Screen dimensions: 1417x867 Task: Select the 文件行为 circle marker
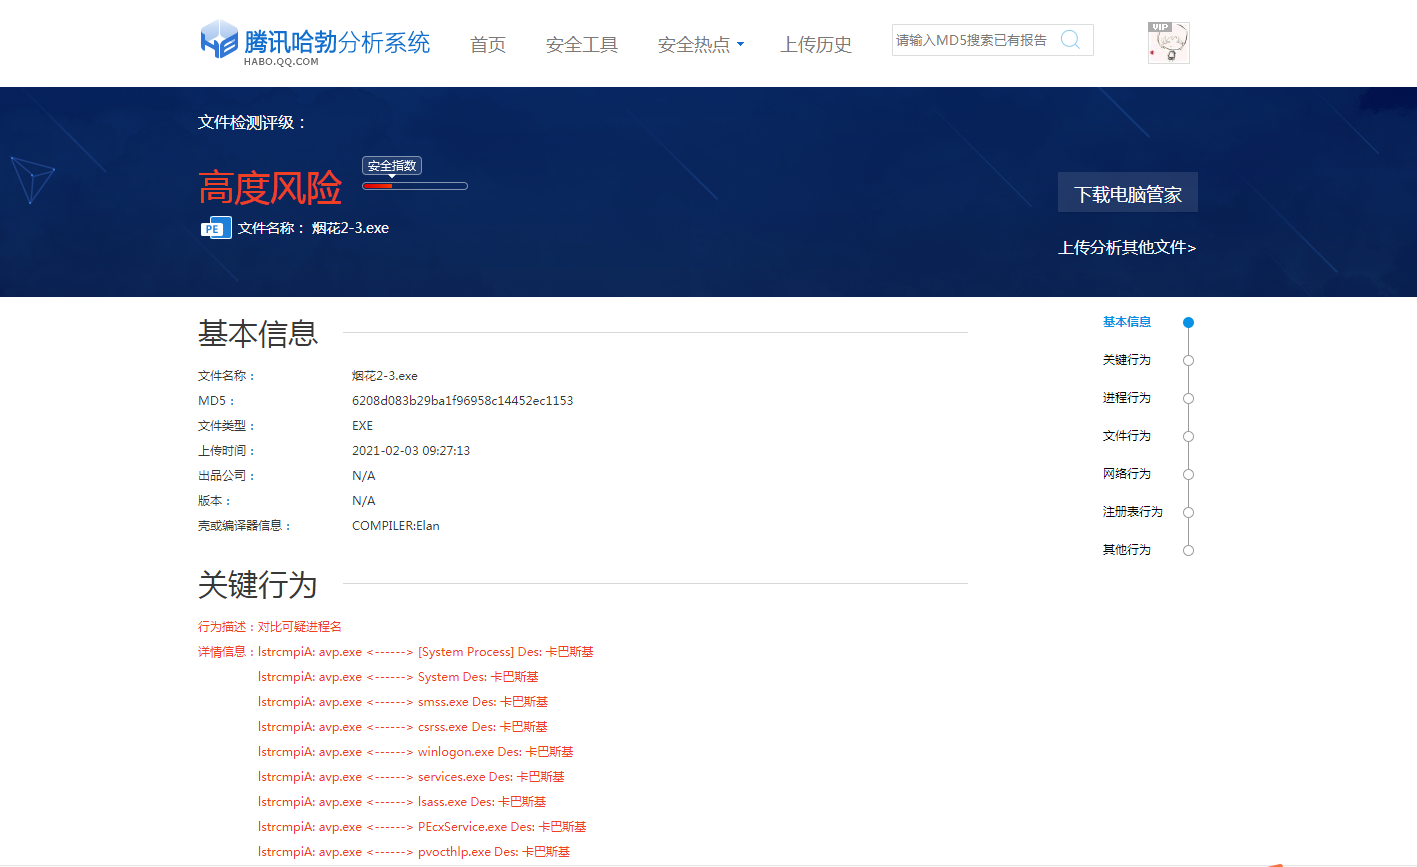[1188, 436]
